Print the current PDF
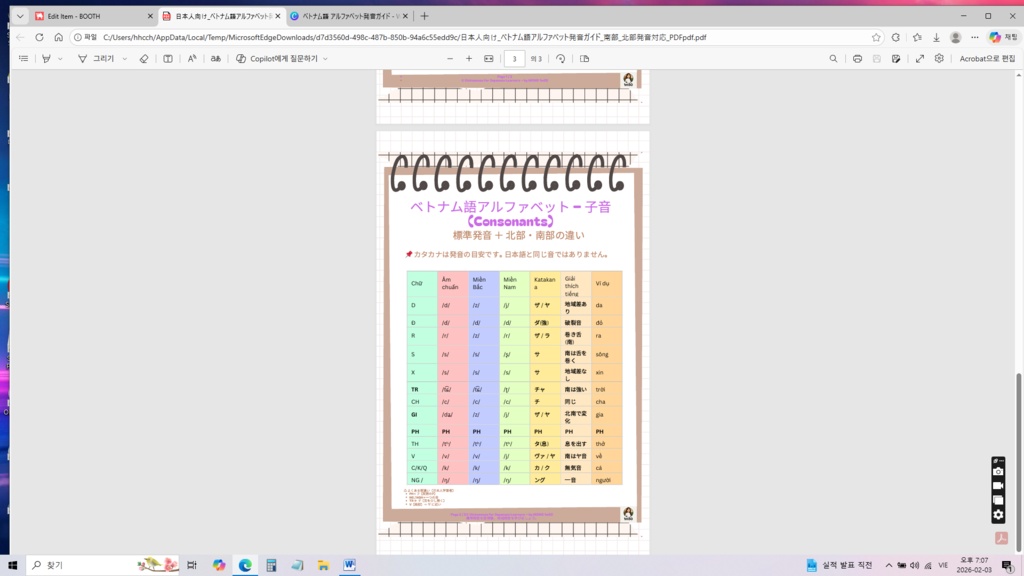 (x=858, y=58)
